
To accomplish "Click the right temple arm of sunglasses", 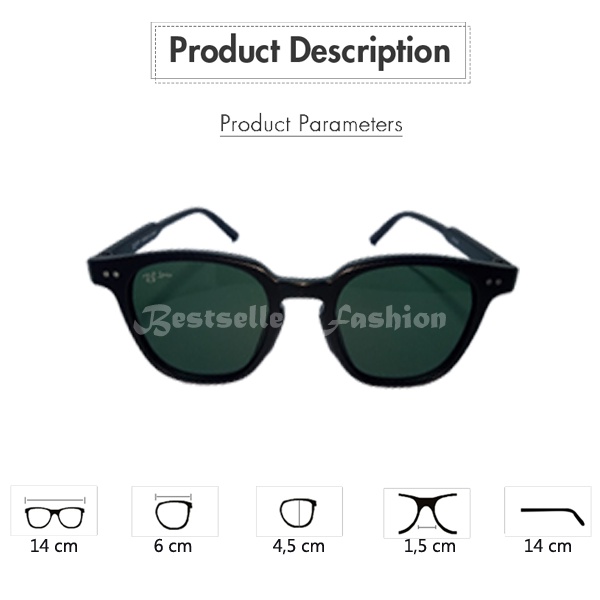I will point(440,233).
